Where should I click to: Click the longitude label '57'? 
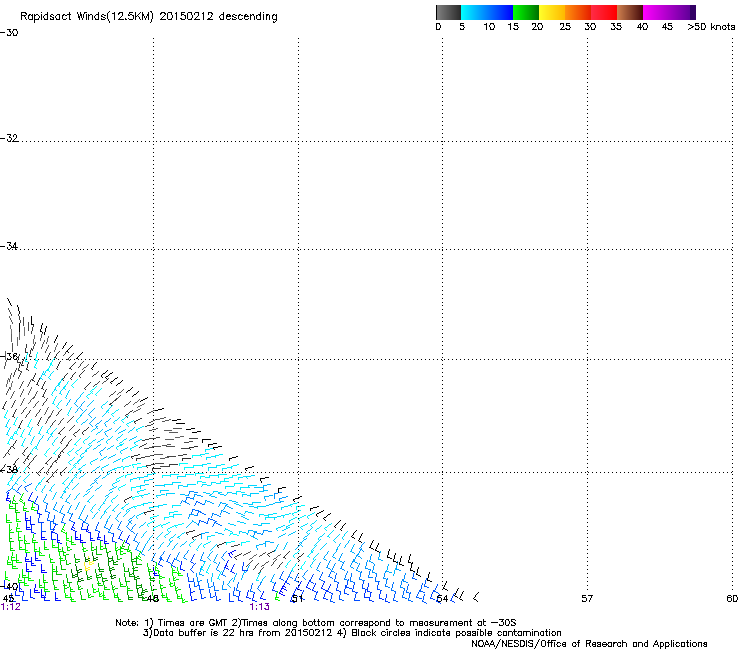587,599
